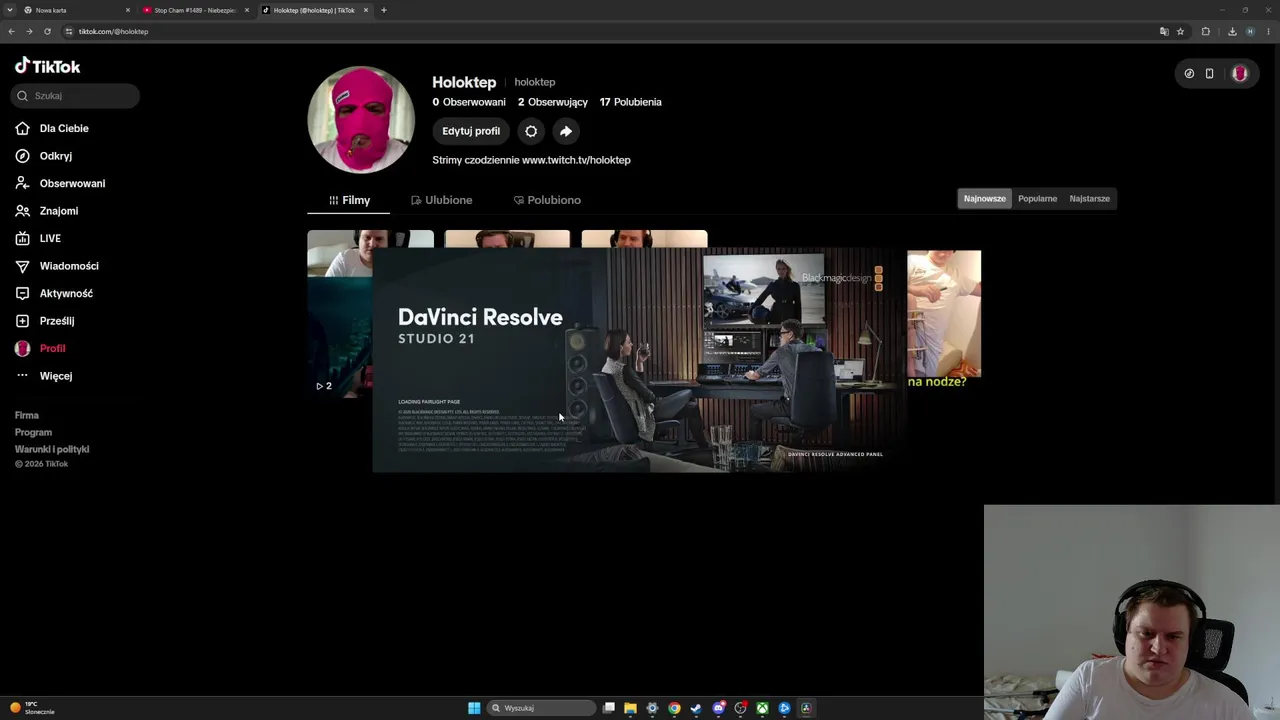
Task: Open Wiadomości in TikTok sidebar
Action: [x=56, y=266]
